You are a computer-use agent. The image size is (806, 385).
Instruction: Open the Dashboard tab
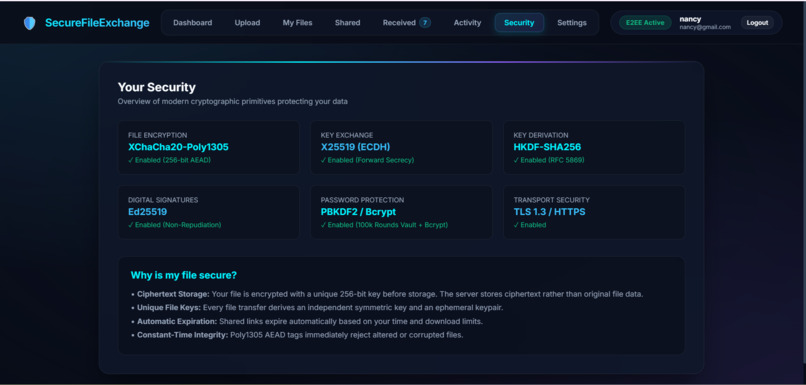[x=193, y=23]
